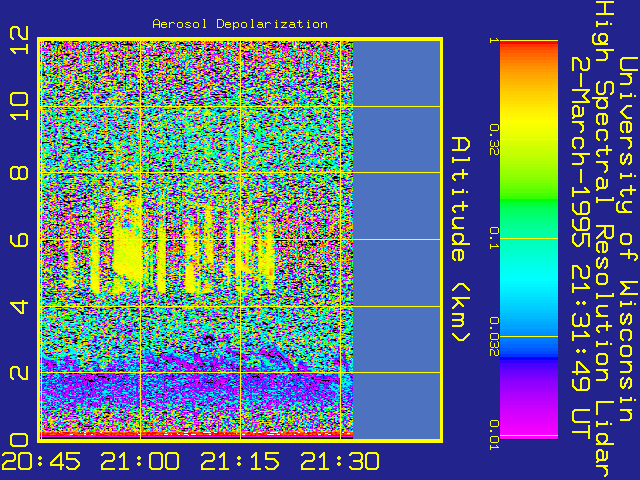The width and height of the screenshot is (640, 480).
Task: Click the 2 km altitude axis label
Action: point(19,373)
